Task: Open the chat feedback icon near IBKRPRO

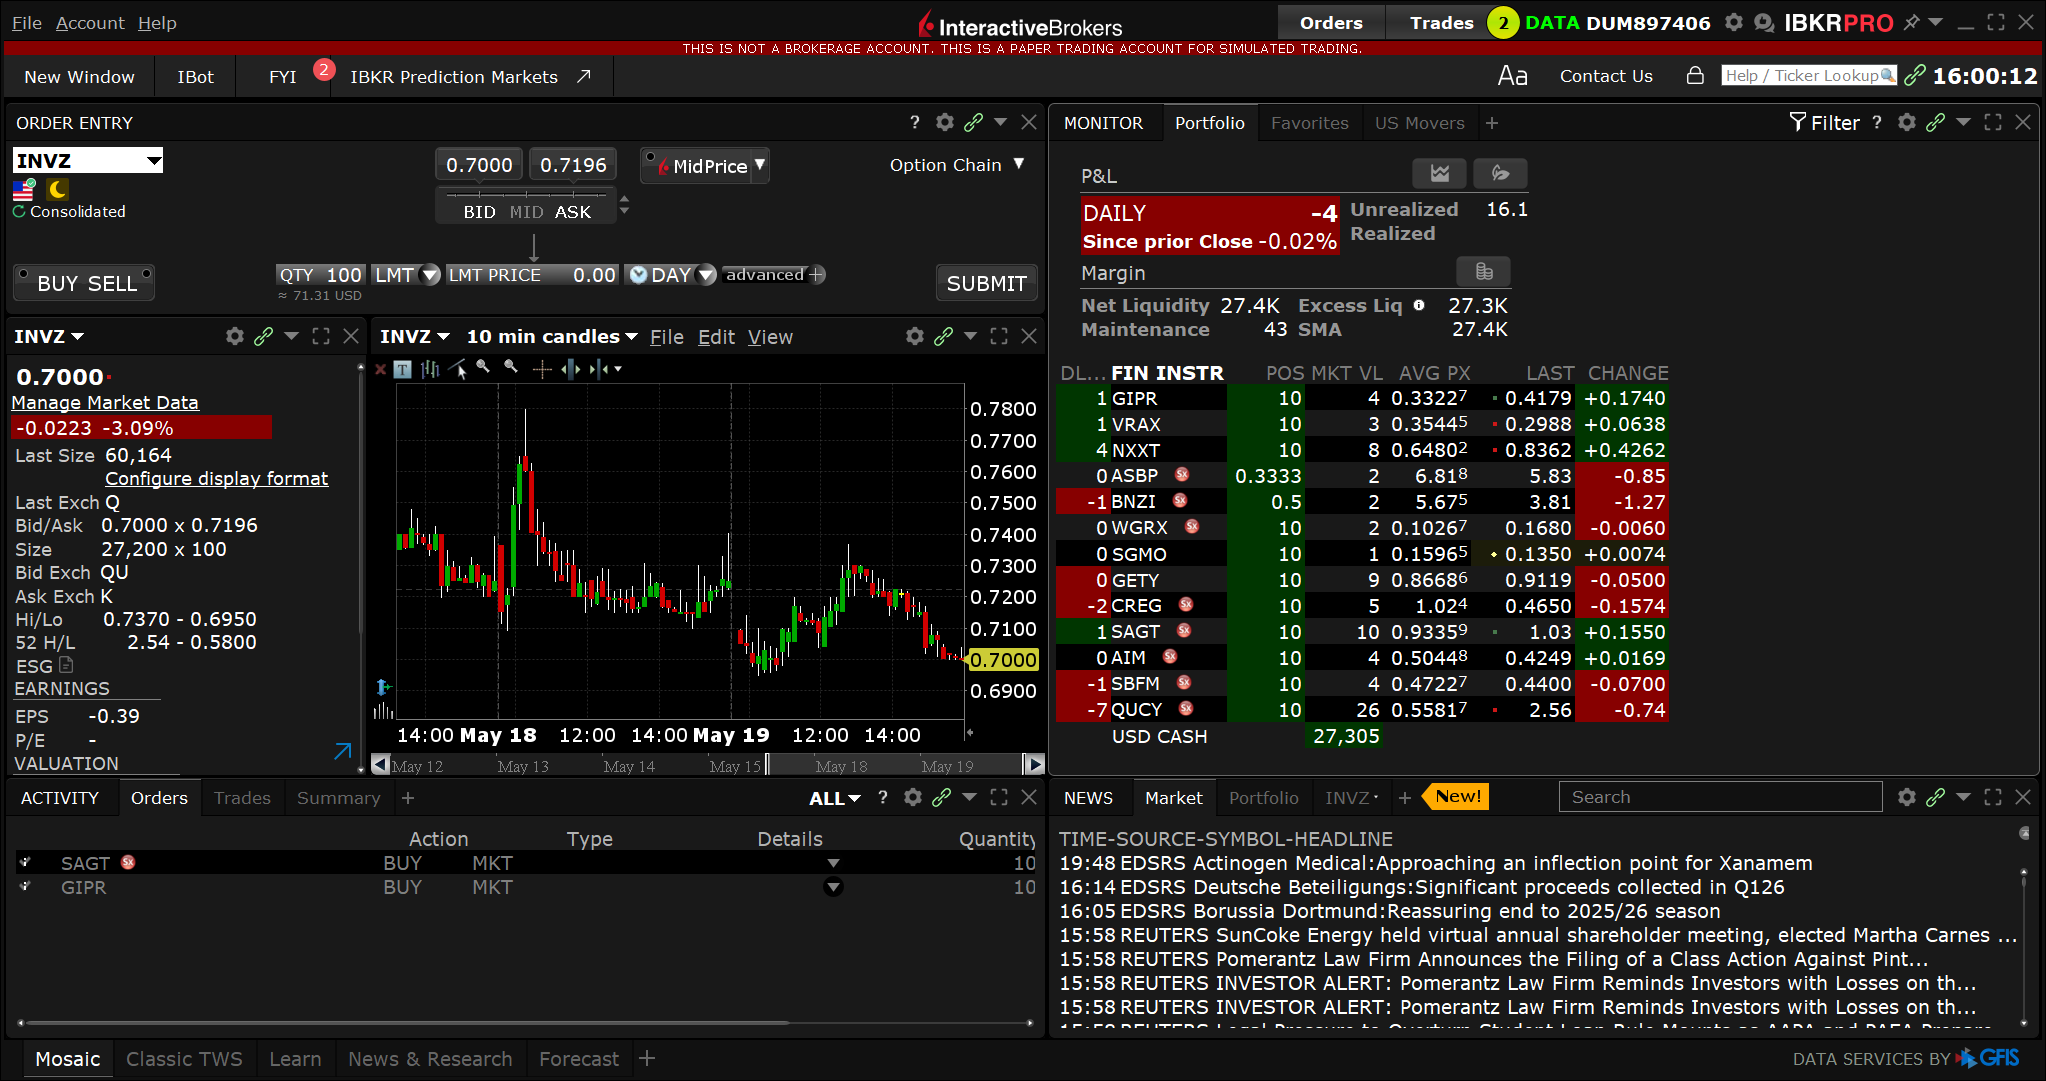Action: point(1764,22)
